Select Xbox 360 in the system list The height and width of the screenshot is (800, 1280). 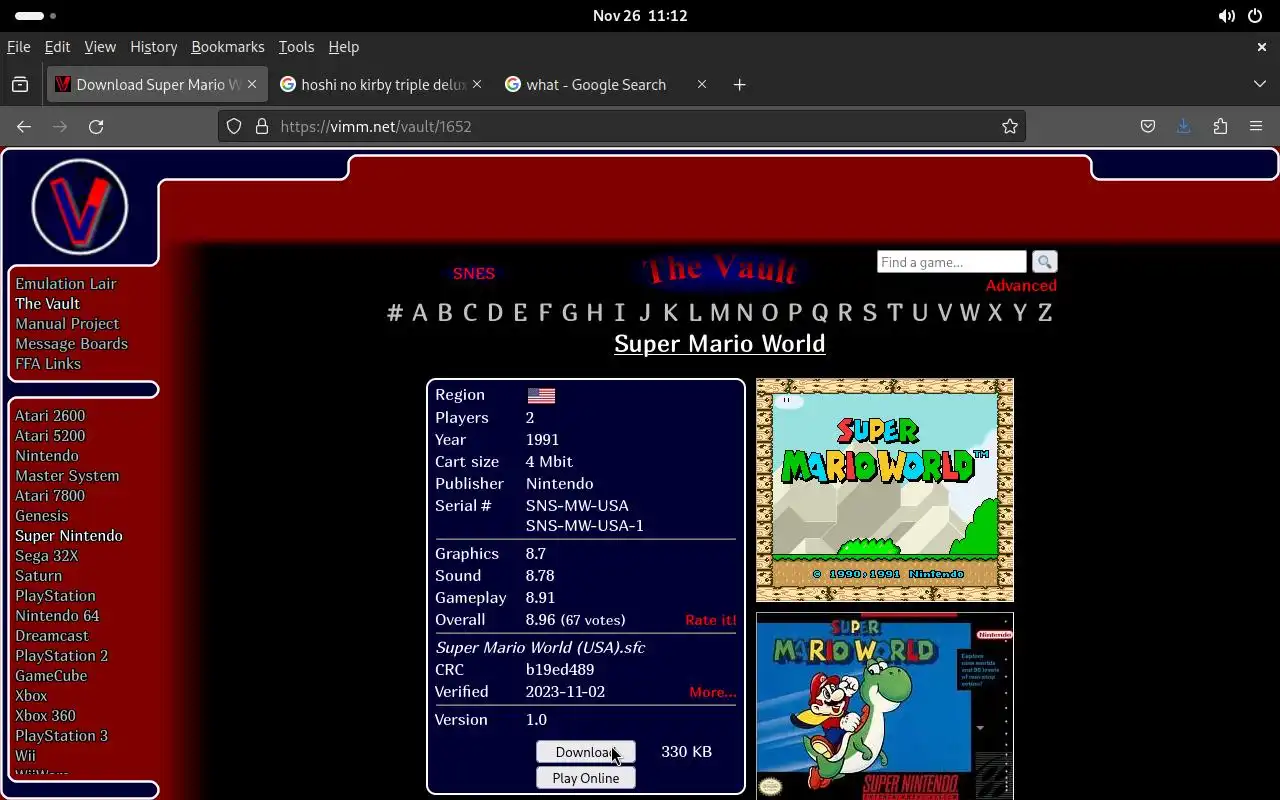(45, 716)
